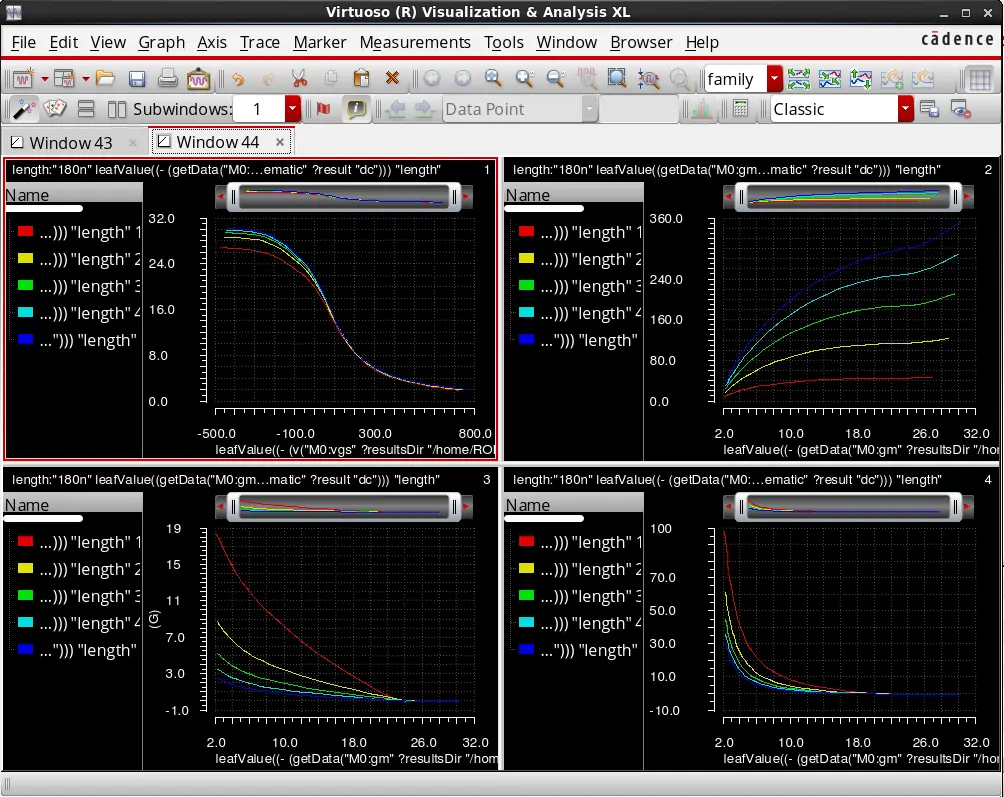The image size is (1004, 797).
Task: Click the zoom strip slider in subwindow 2
Action: click(x=848, y=197)
